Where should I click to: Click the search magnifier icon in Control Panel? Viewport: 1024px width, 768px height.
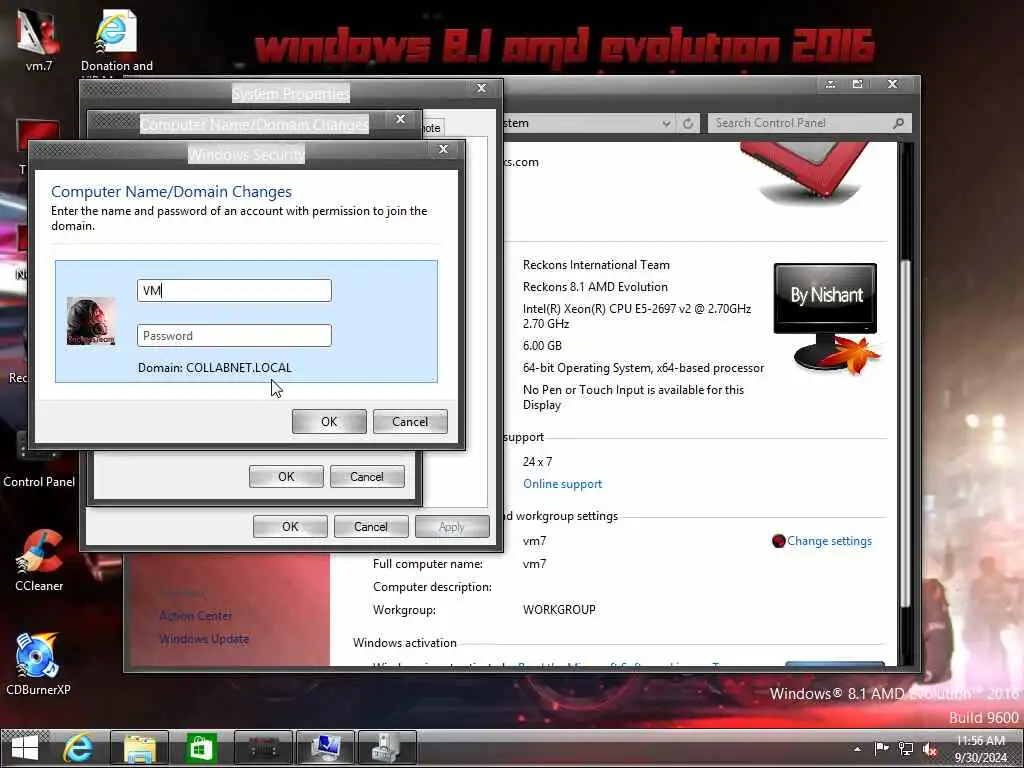tap(899, 123)
